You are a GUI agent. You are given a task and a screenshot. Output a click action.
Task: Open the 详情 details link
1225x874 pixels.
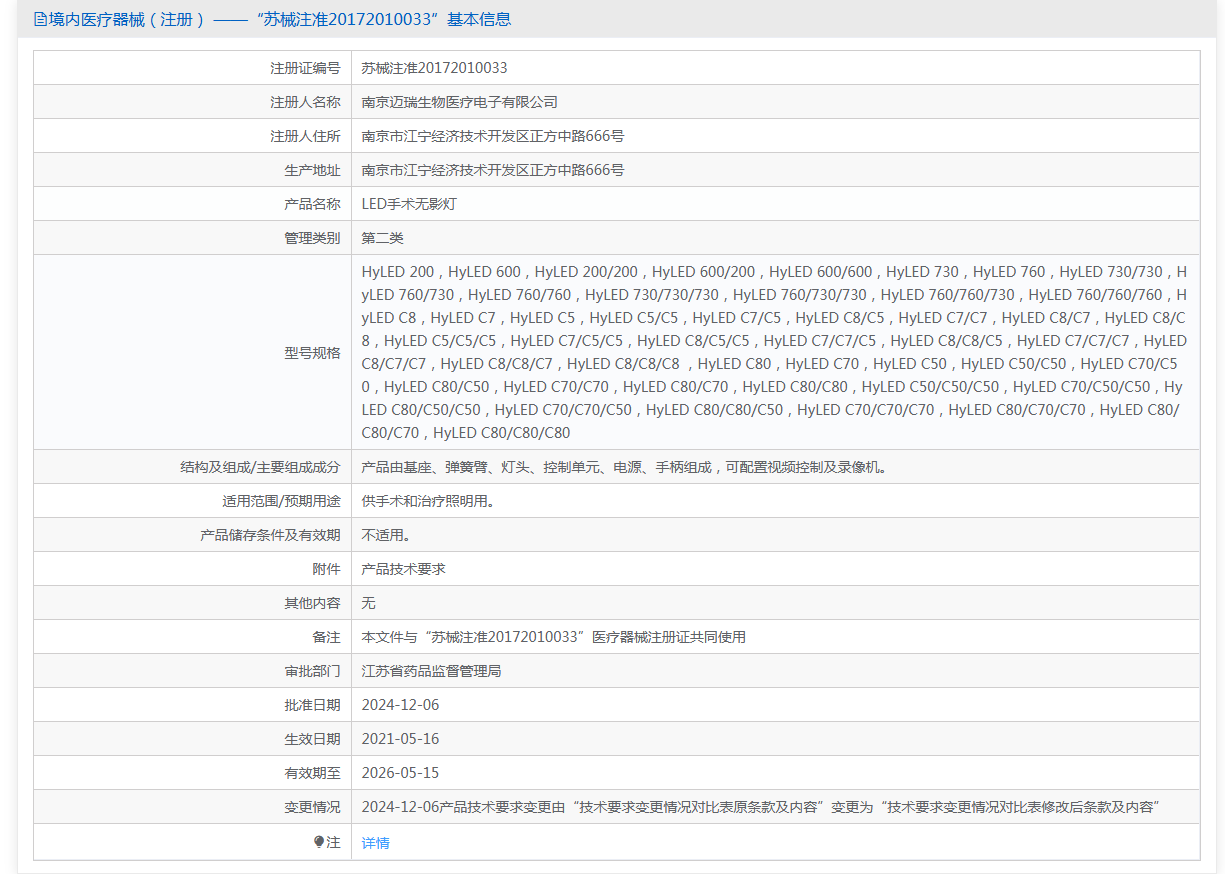376,843
